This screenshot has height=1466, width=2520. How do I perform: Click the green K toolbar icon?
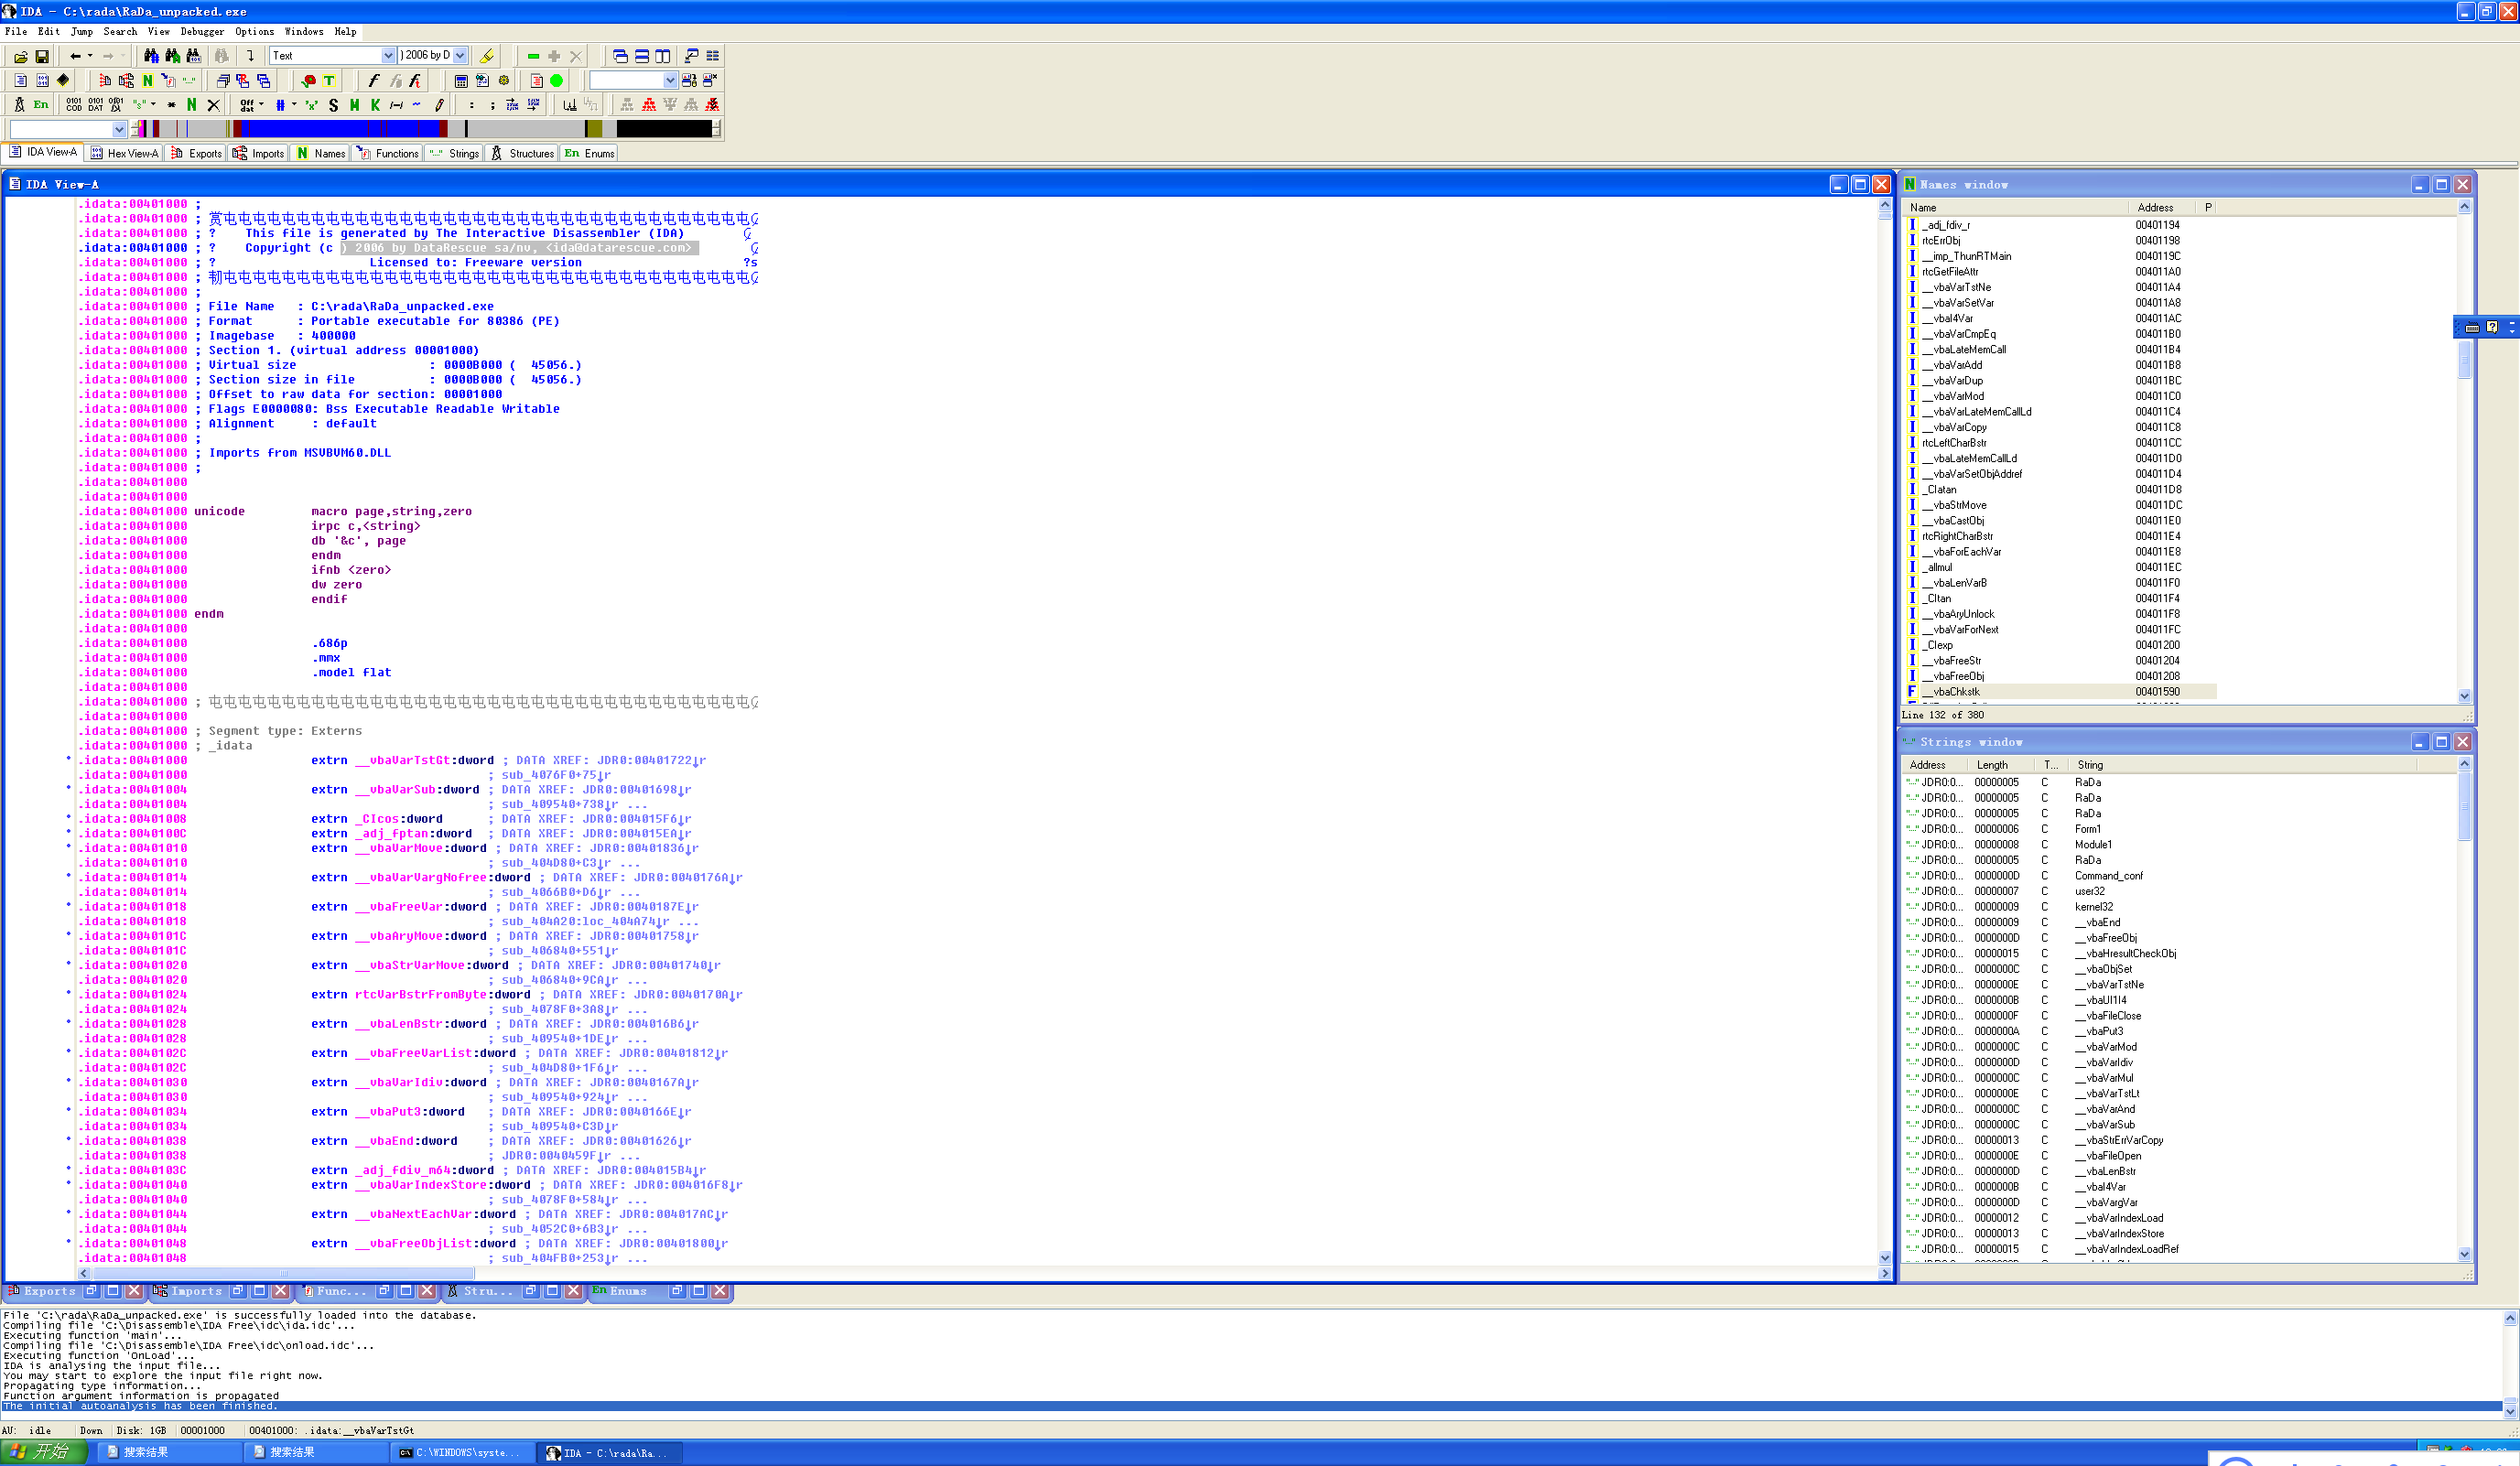tap(375, 105)
